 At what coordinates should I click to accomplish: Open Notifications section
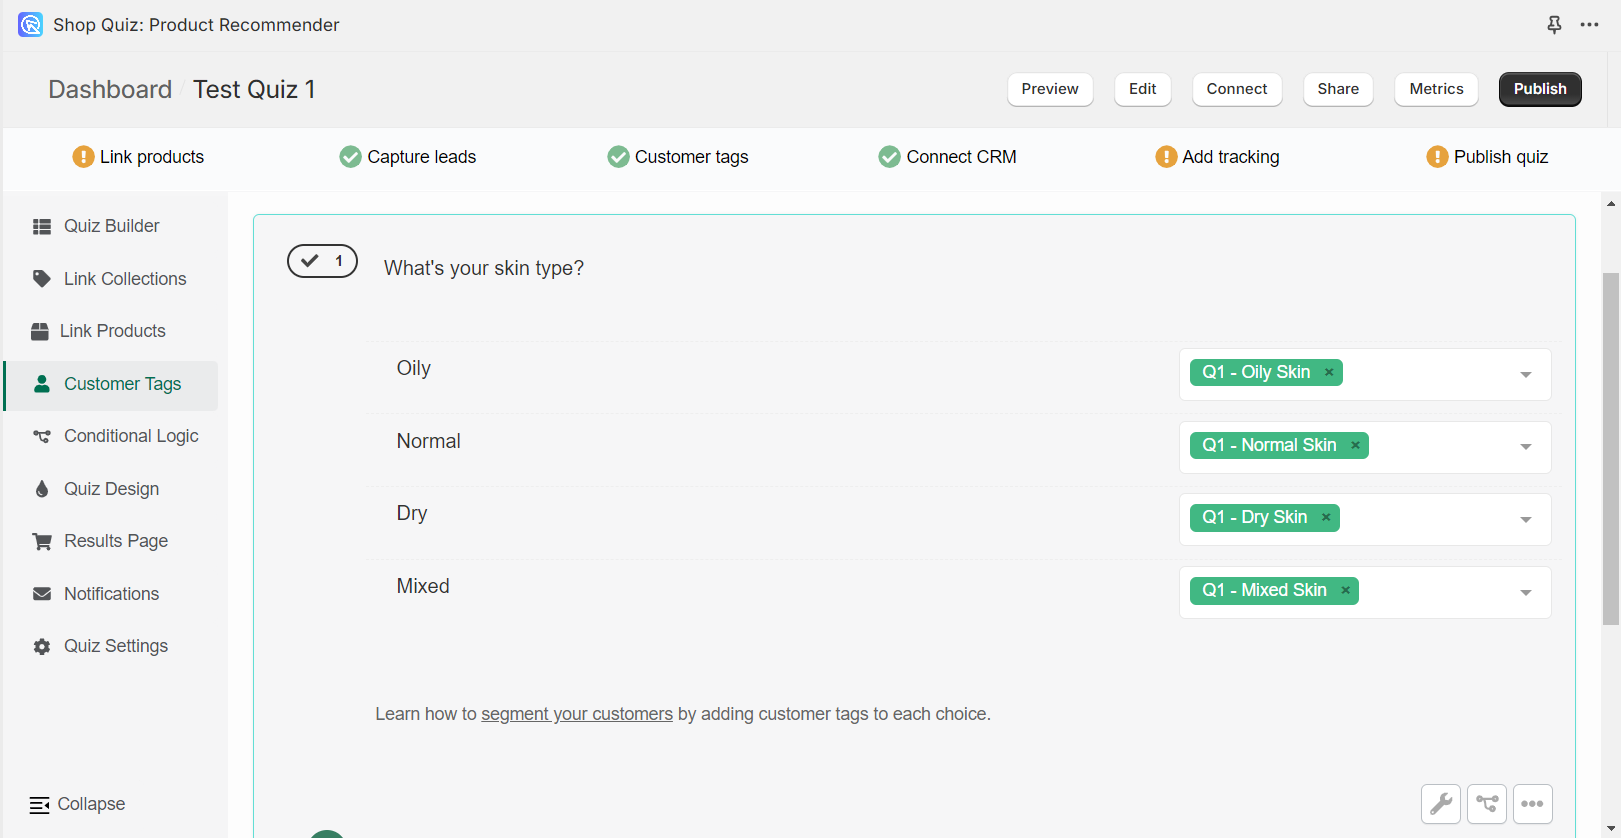click(112, 594)
